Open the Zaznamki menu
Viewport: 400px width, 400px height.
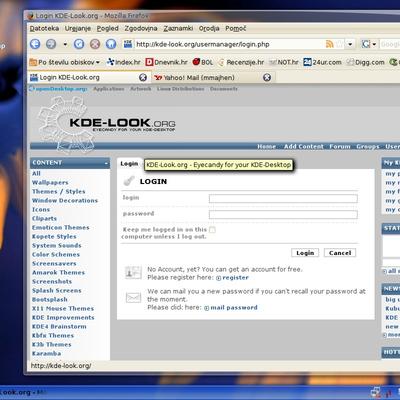(178, 28)
